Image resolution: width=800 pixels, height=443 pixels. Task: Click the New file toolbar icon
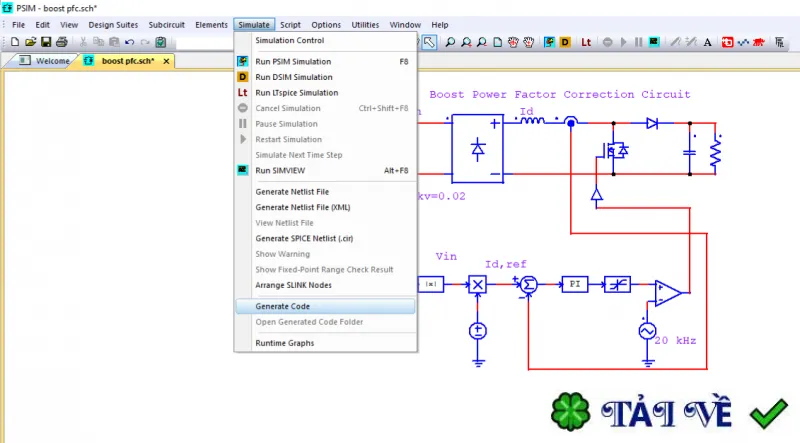coord(15,42)
